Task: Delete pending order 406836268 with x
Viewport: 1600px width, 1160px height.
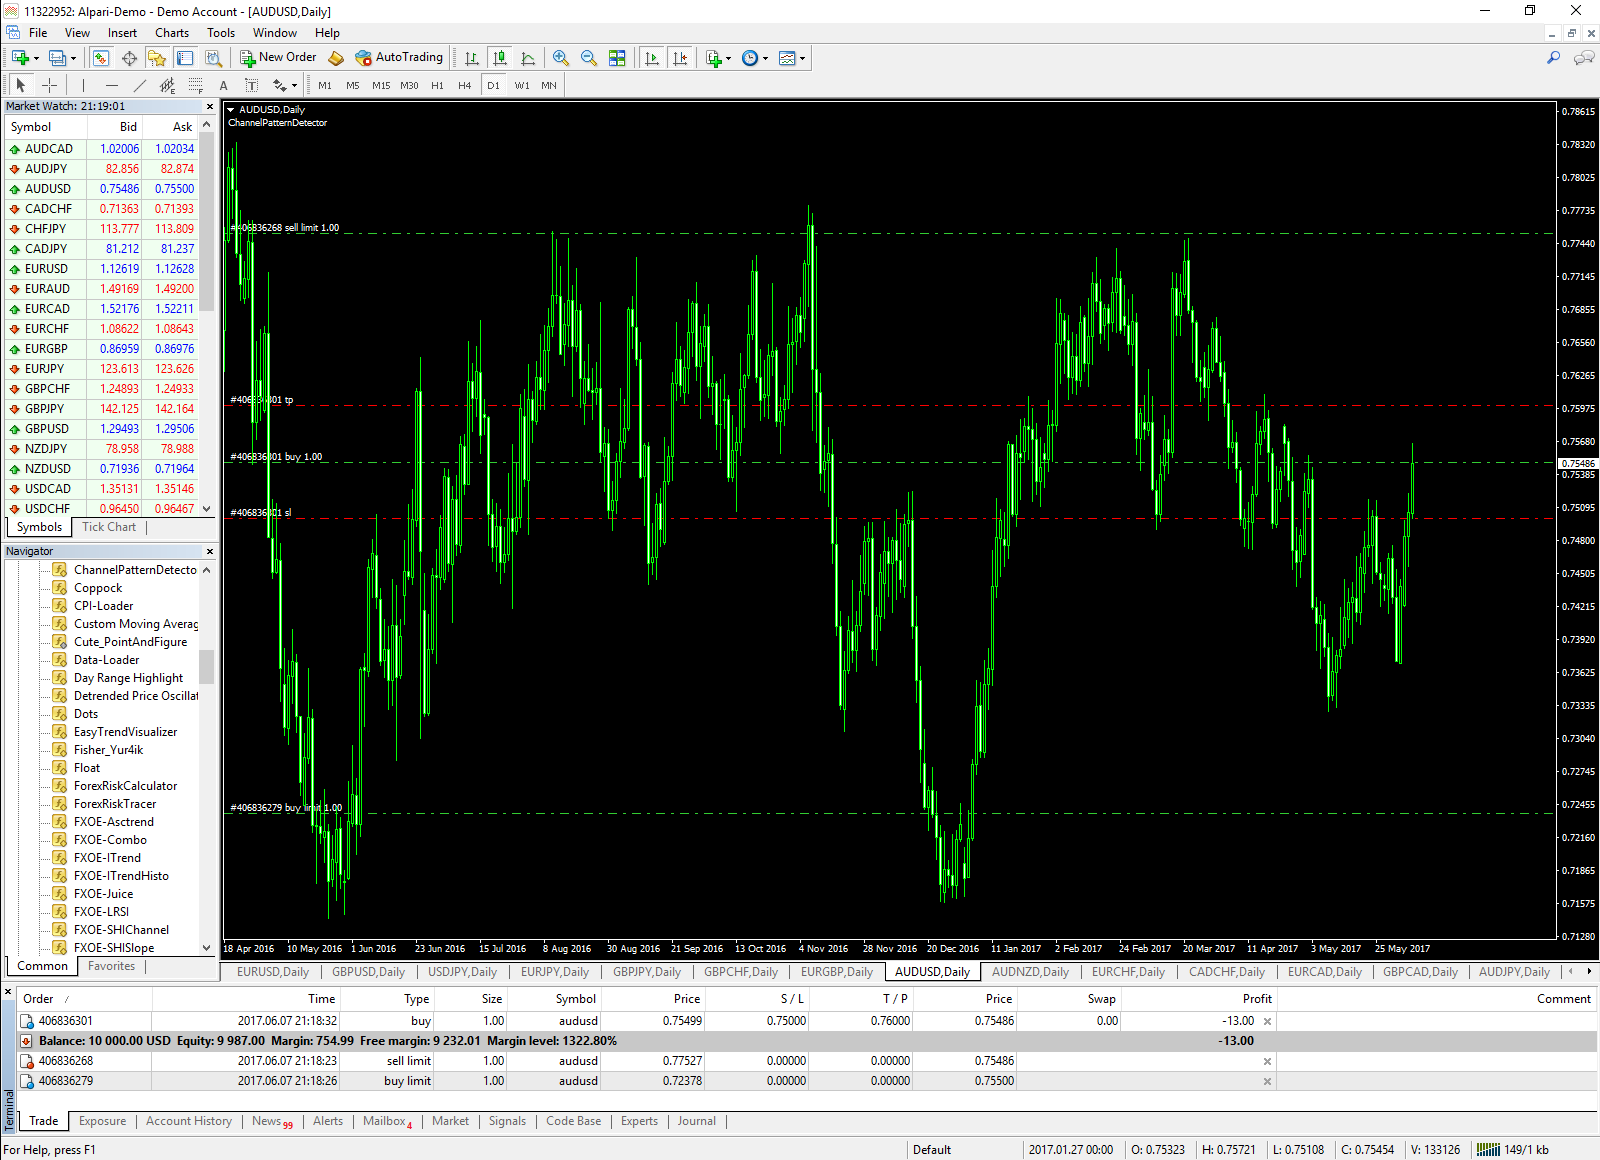Action: (1267, 1061)
